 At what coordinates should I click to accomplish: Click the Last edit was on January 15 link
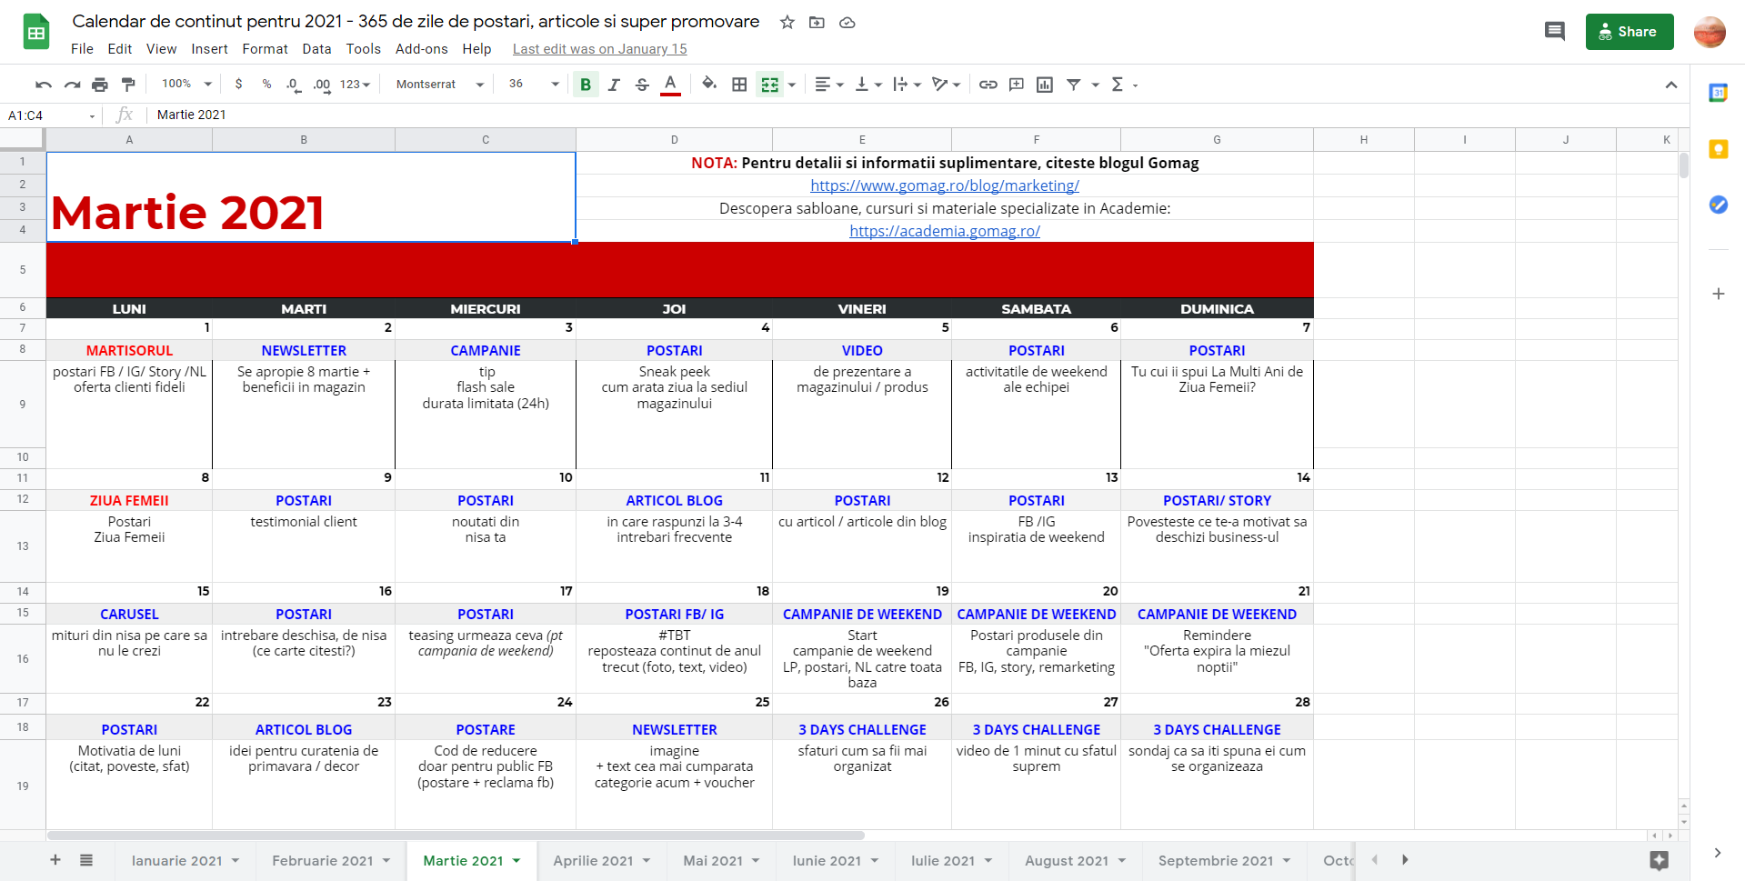[600, 49]
